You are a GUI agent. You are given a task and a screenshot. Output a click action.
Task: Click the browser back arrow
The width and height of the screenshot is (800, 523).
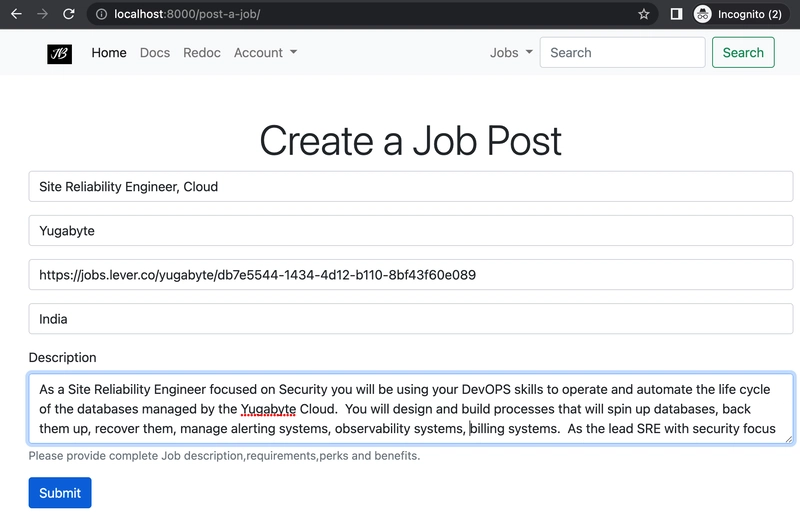(16, 15)
